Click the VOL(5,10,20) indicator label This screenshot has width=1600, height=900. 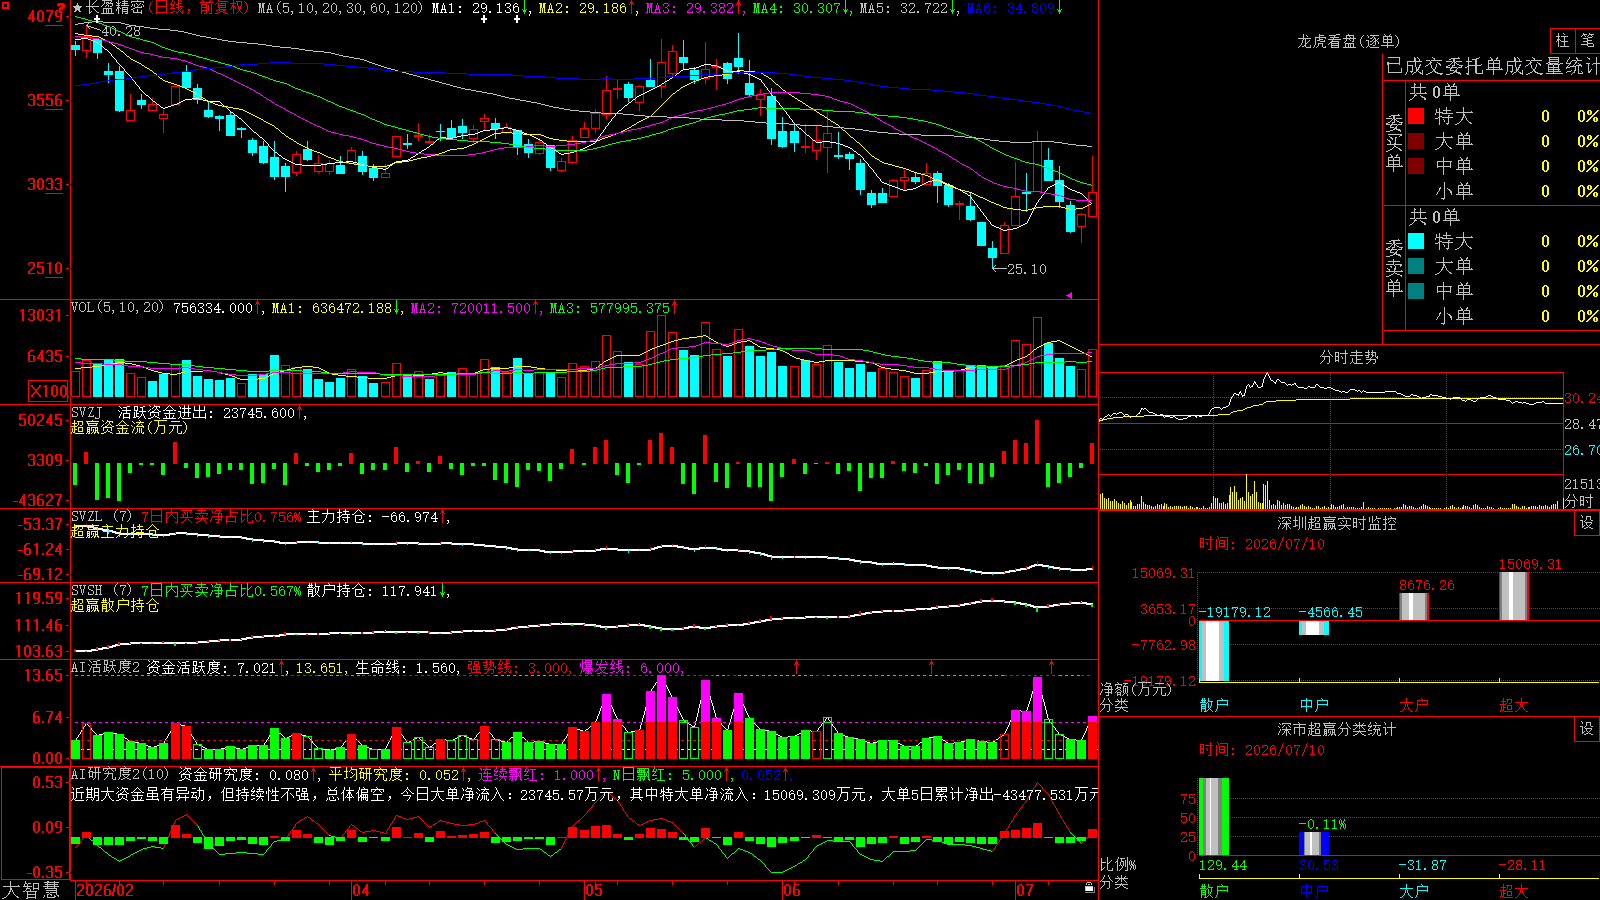(x=117, y=307)
